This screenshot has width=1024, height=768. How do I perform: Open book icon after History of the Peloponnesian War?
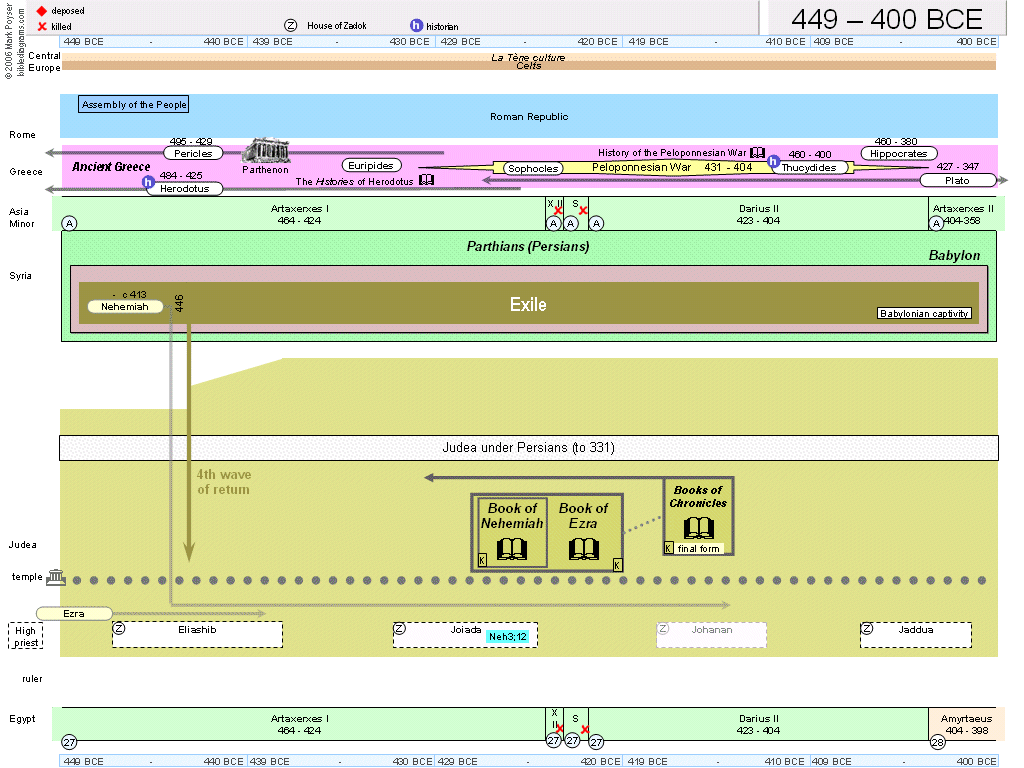pyautogui.click(x=757, y=153)
